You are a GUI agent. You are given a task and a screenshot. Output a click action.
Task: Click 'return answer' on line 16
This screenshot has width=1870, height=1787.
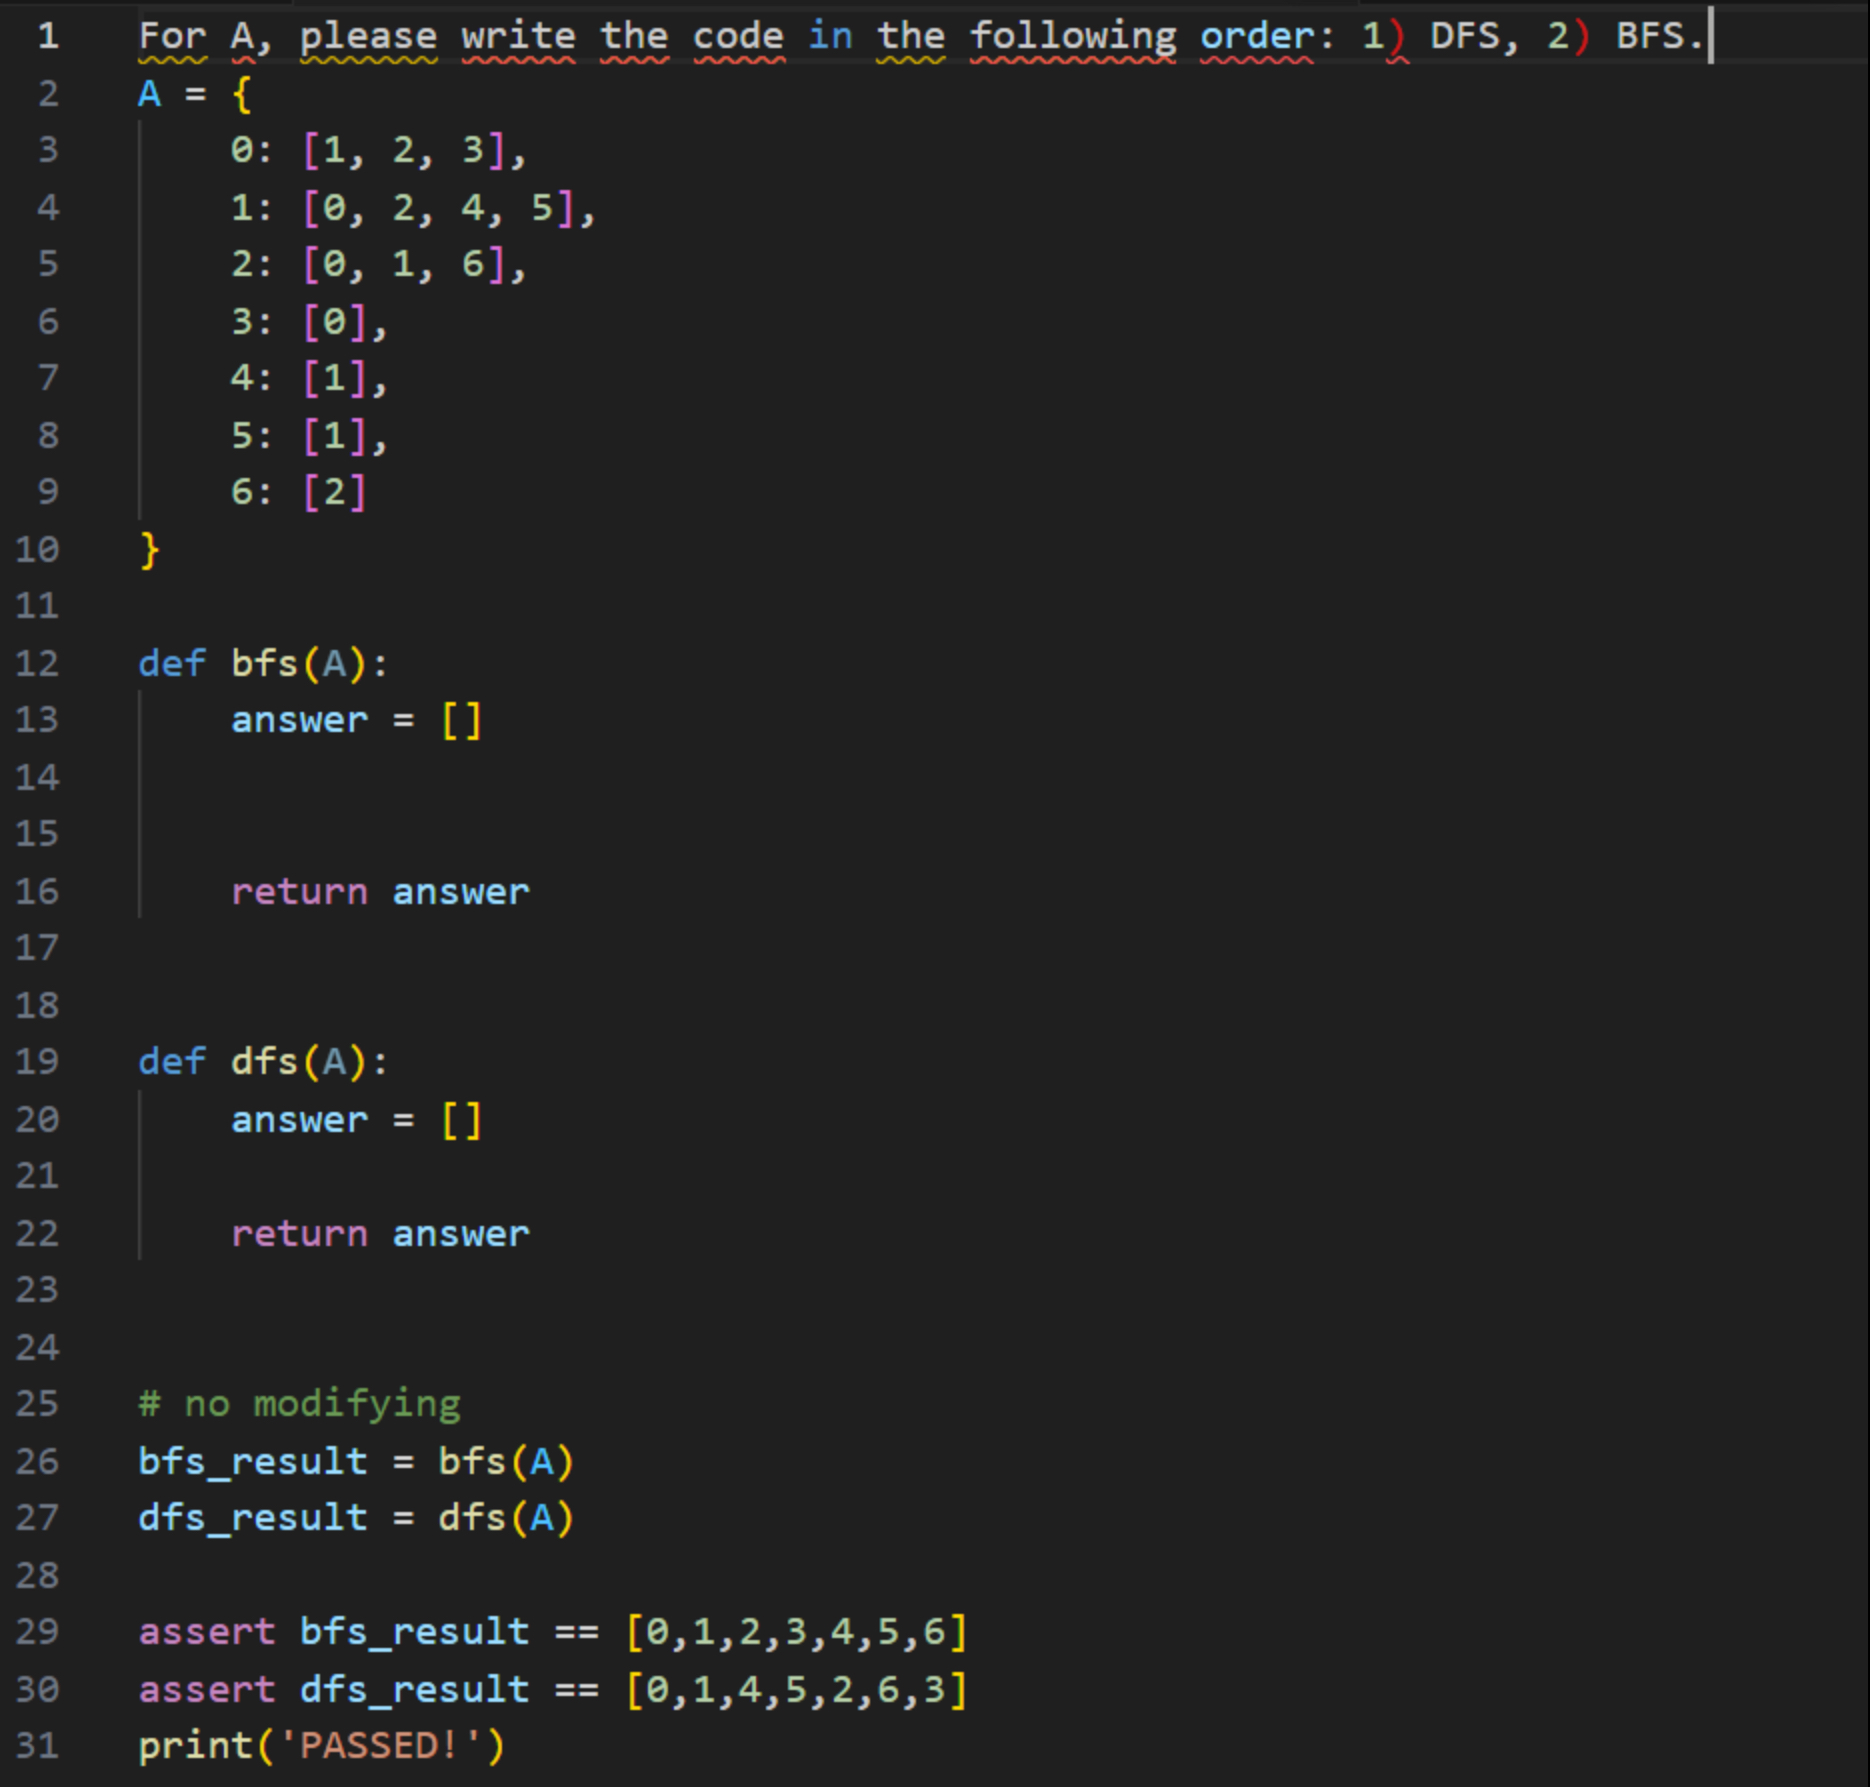click(380, 891)
